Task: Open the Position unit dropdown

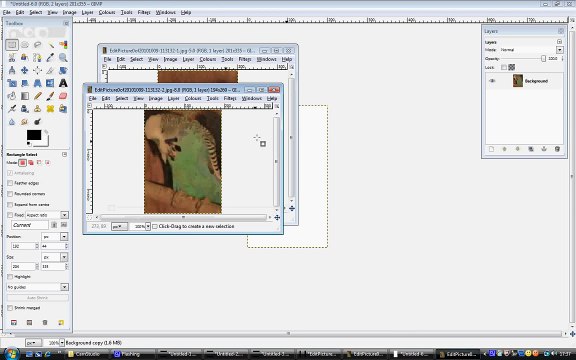Action: point(64,236)
